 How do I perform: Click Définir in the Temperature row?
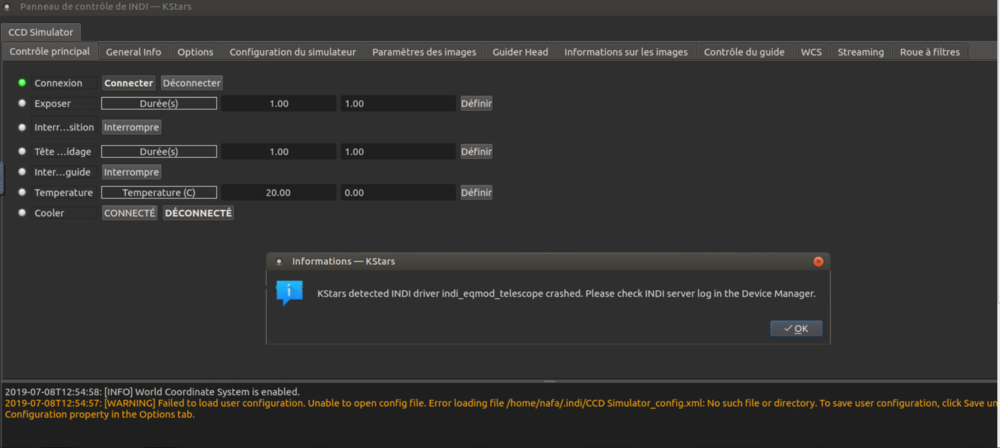(x=476, y=192)
